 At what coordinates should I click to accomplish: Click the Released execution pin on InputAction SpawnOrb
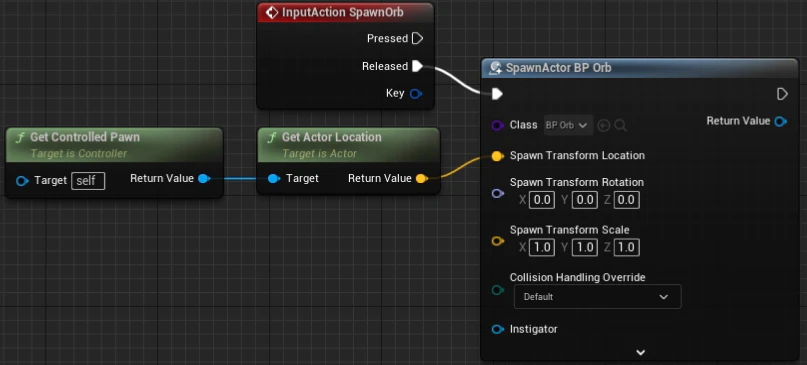click(417, 66)
